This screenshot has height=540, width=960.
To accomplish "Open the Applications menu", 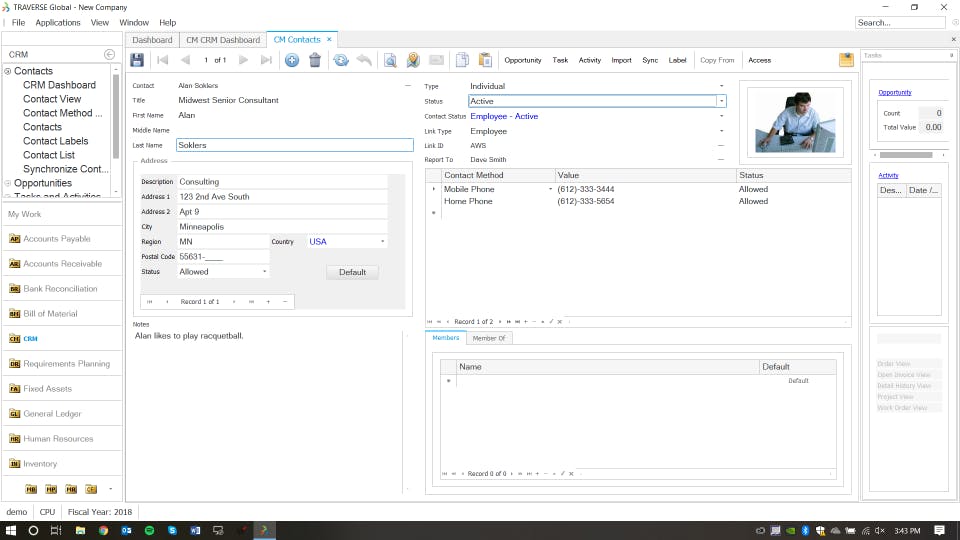I will point(58,22).
